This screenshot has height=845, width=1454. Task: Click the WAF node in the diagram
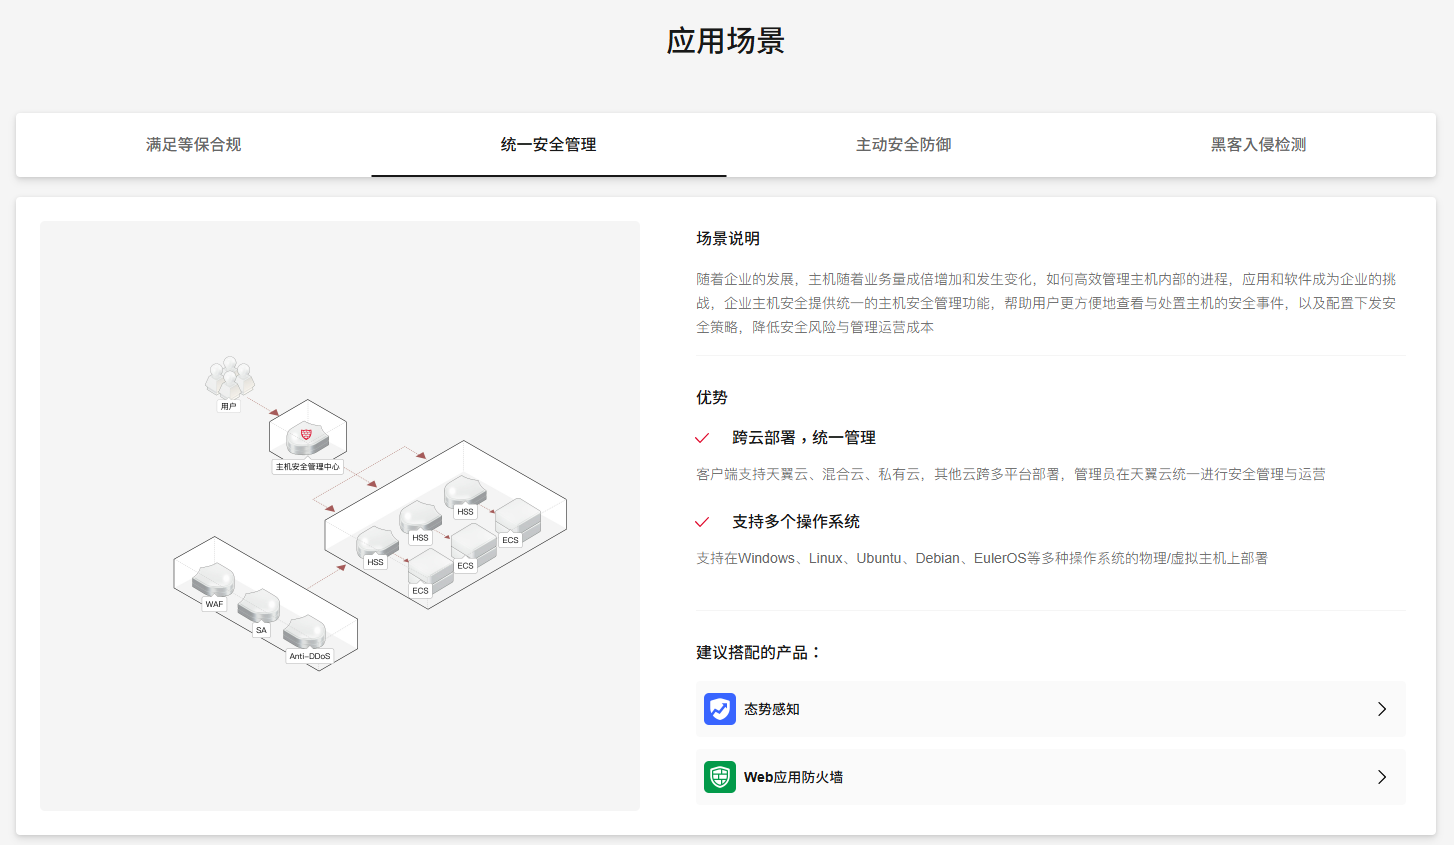(x=213, y=580)
